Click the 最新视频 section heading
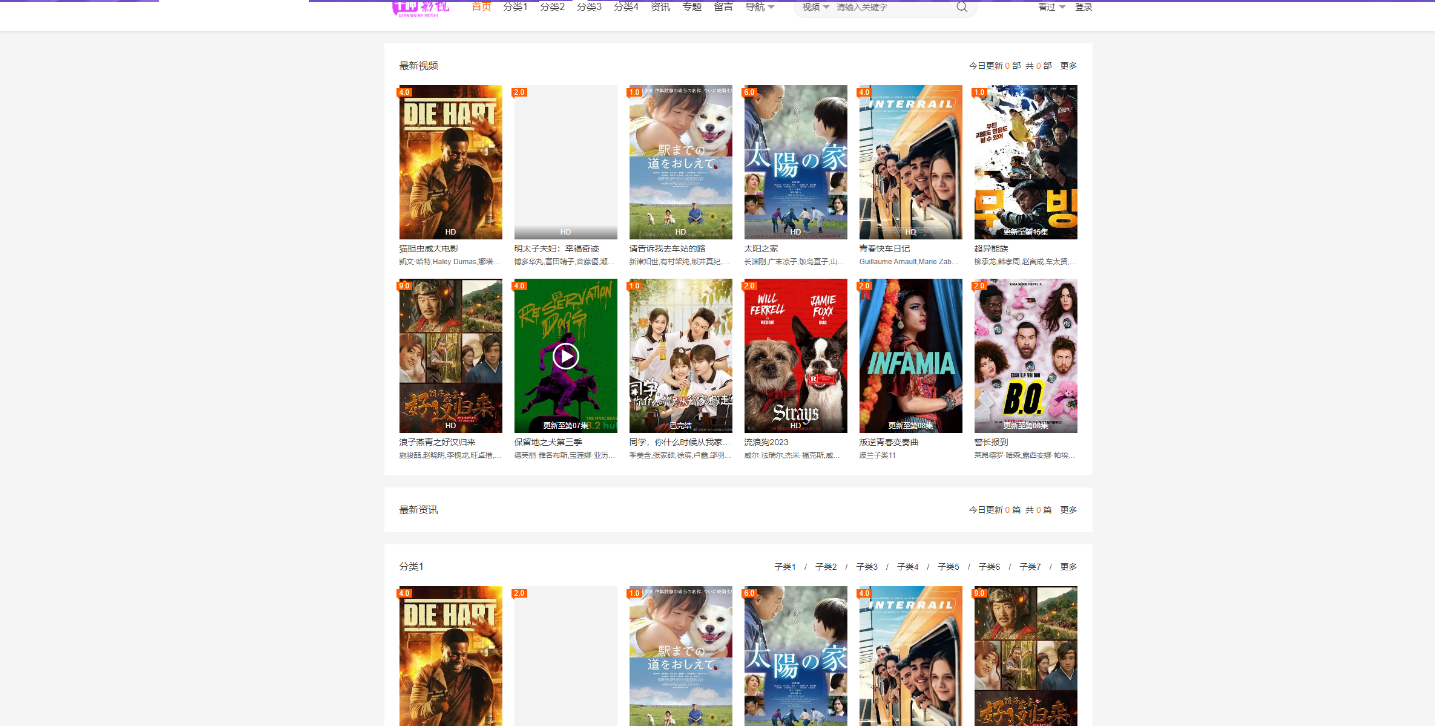The width and height of the screenshot is (1435, 726). coord(419,66)
